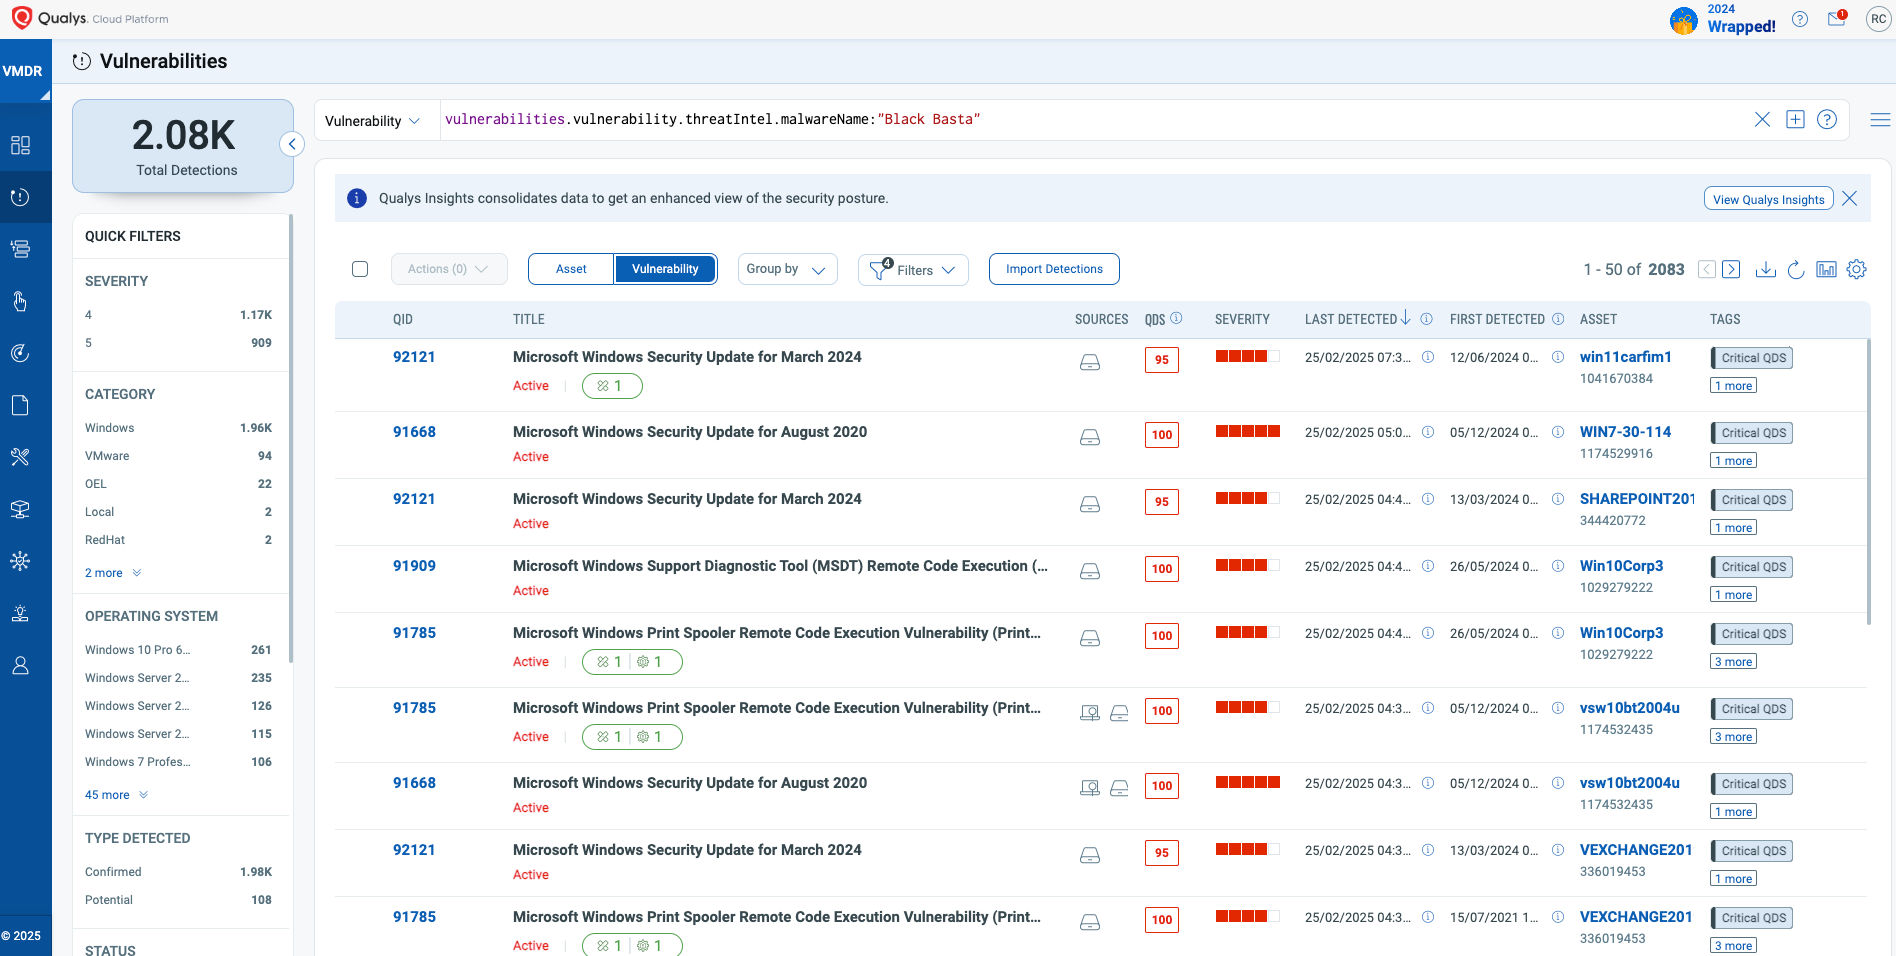Expand 2 more categories
Viewport: 1896px width, 956px height.
point(113,573)
